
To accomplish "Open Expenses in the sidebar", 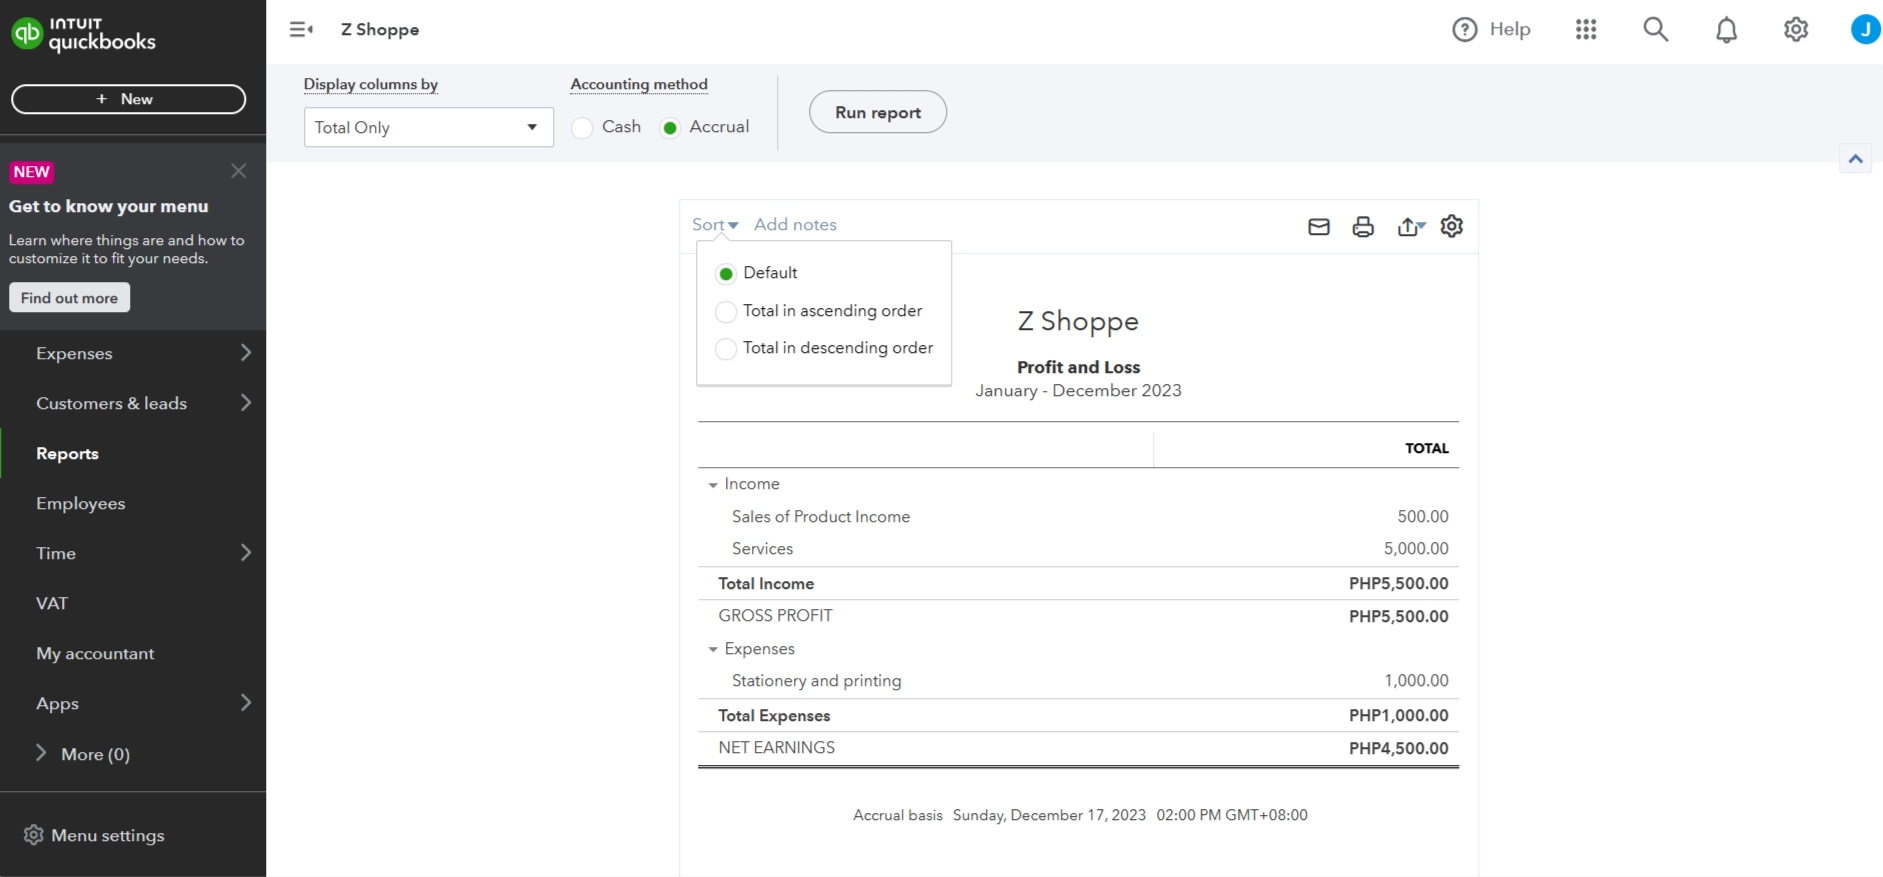I will (74, 354).
